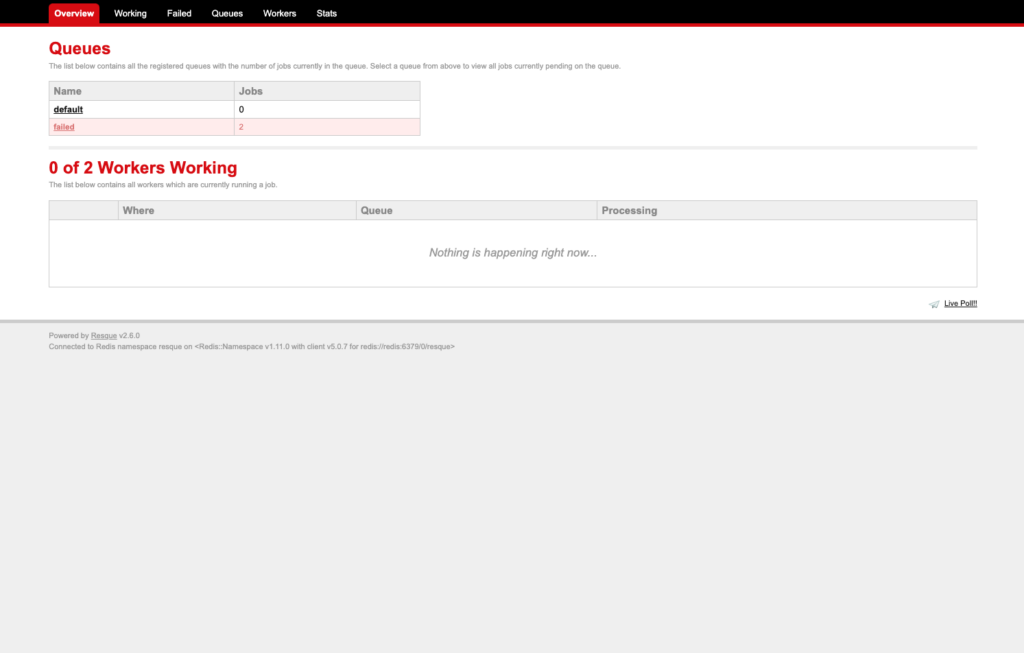Start live polling via Live Poll link

[960, 304]
